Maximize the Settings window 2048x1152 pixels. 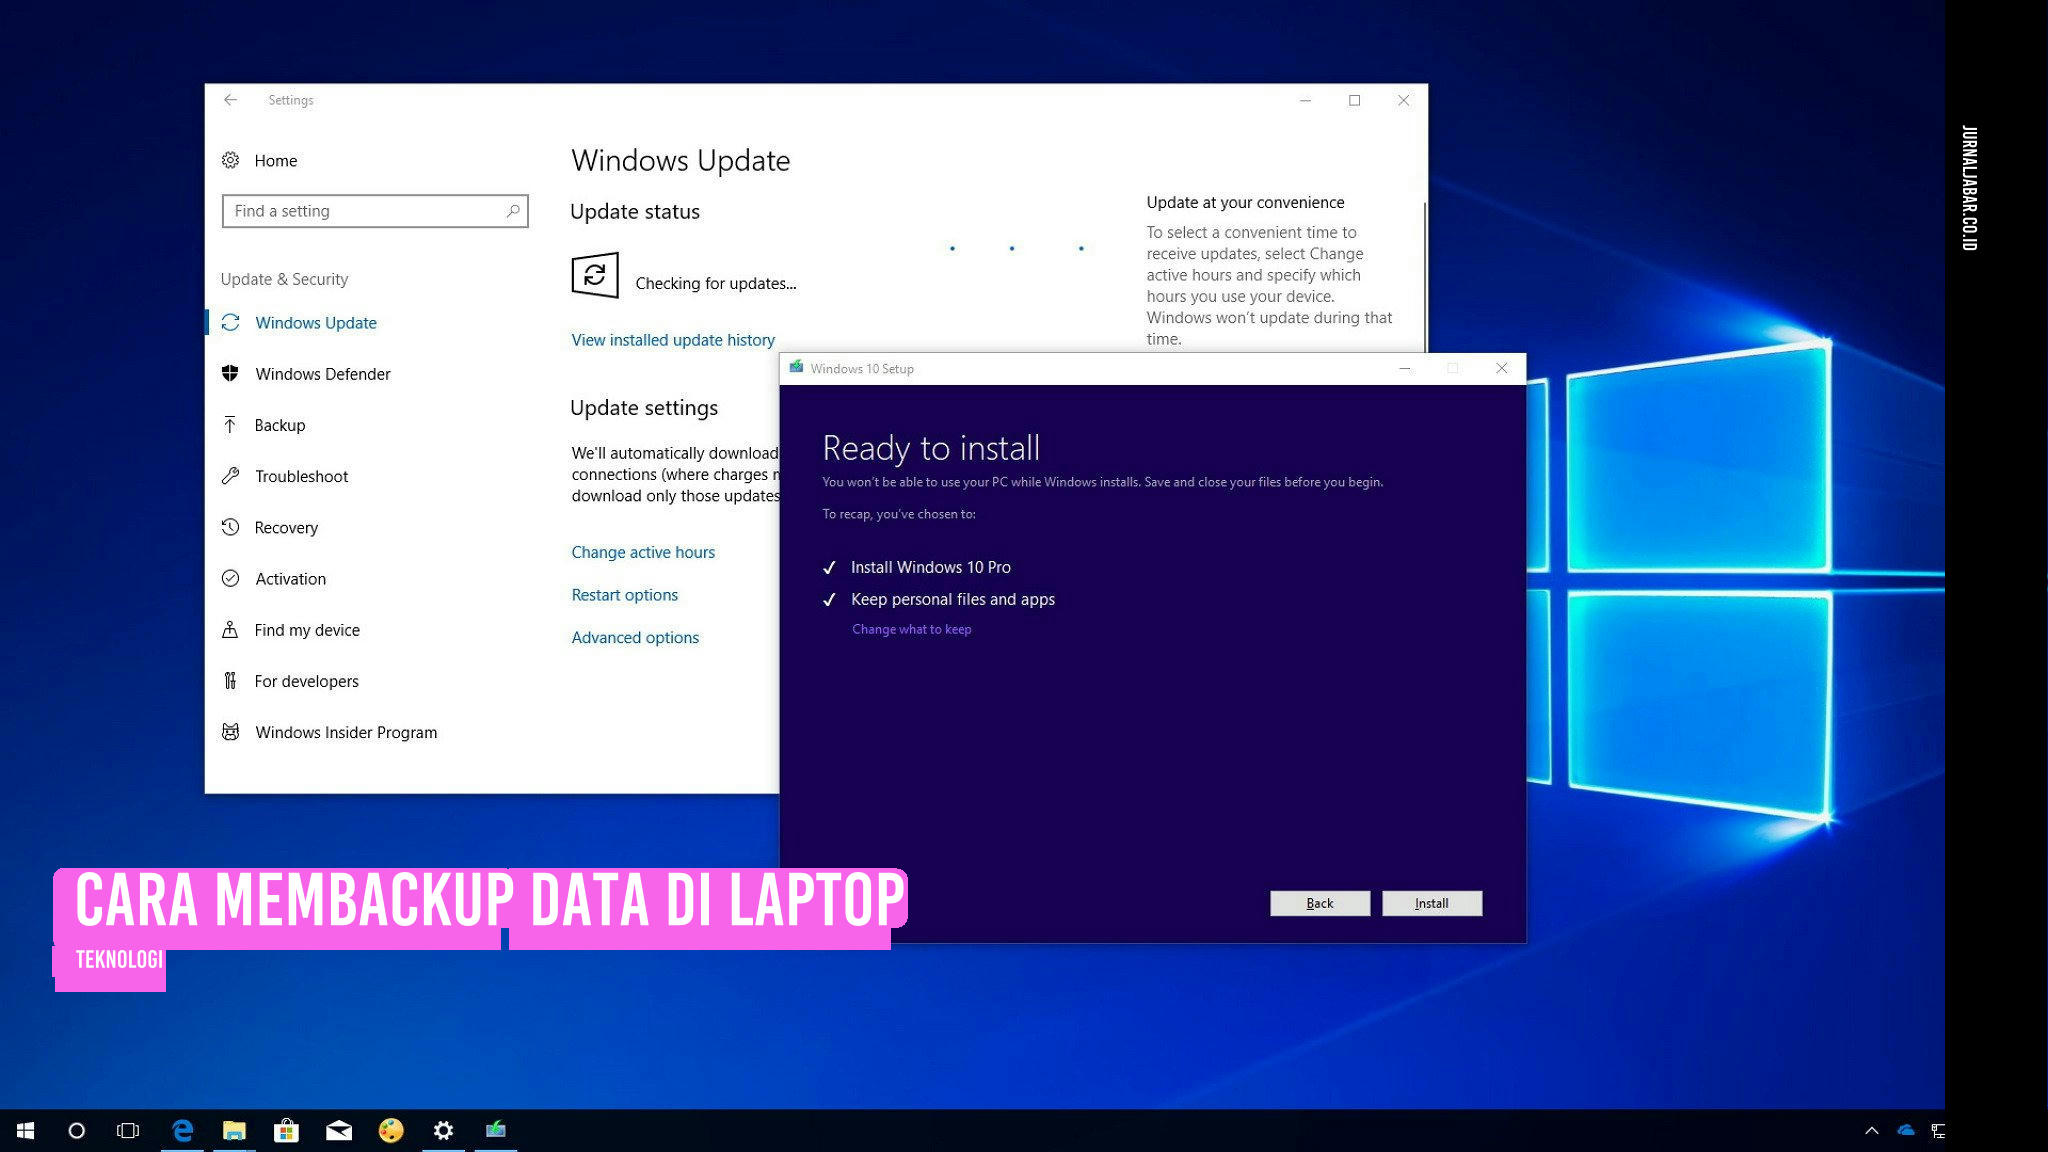pos(1354,100)
